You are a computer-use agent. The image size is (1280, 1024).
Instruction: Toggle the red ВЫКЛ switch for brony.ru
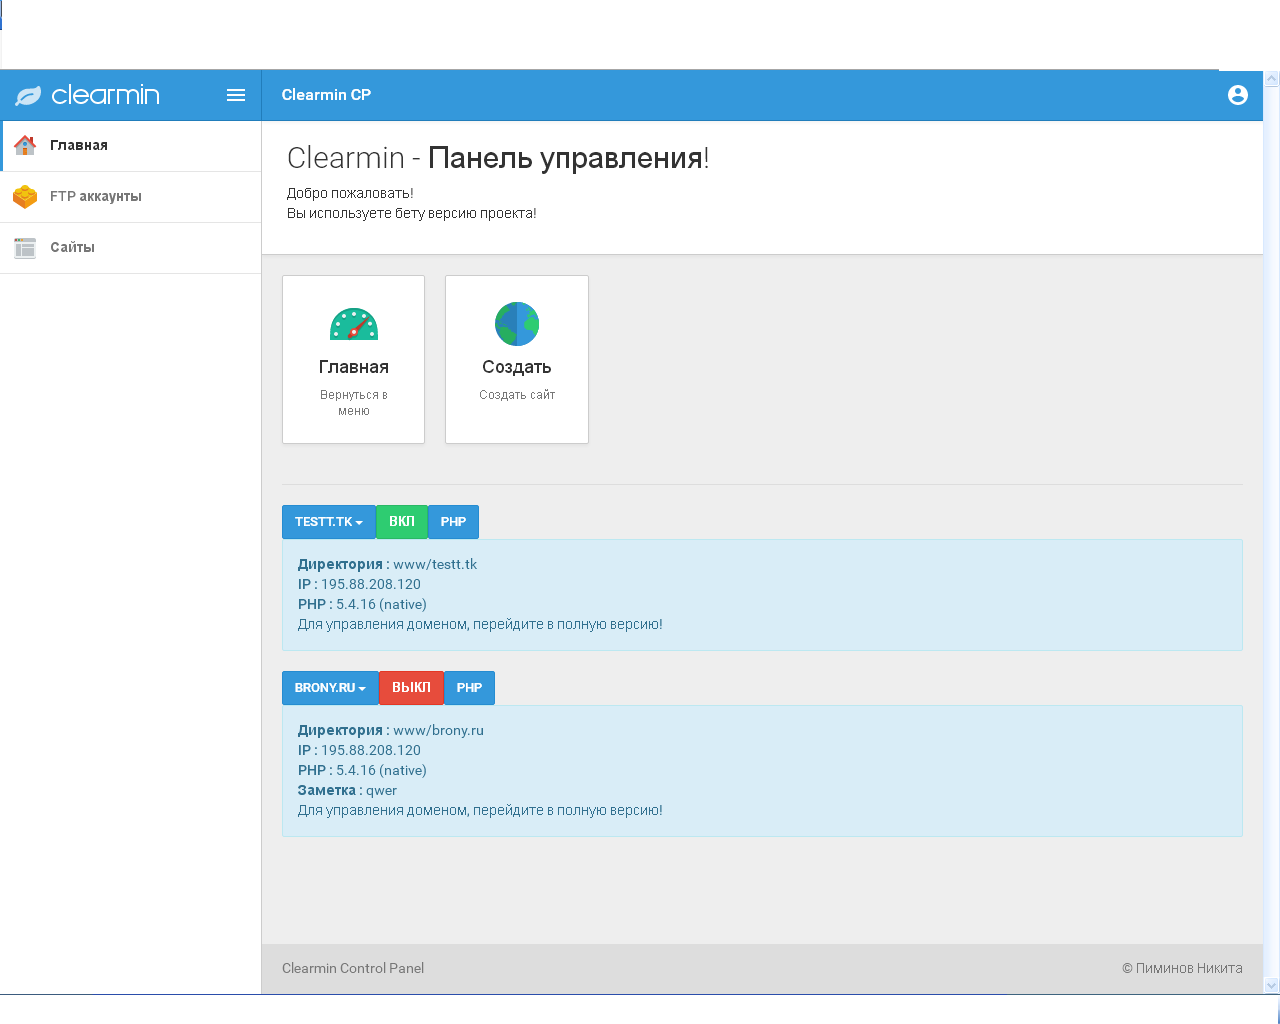coord(411,688)
